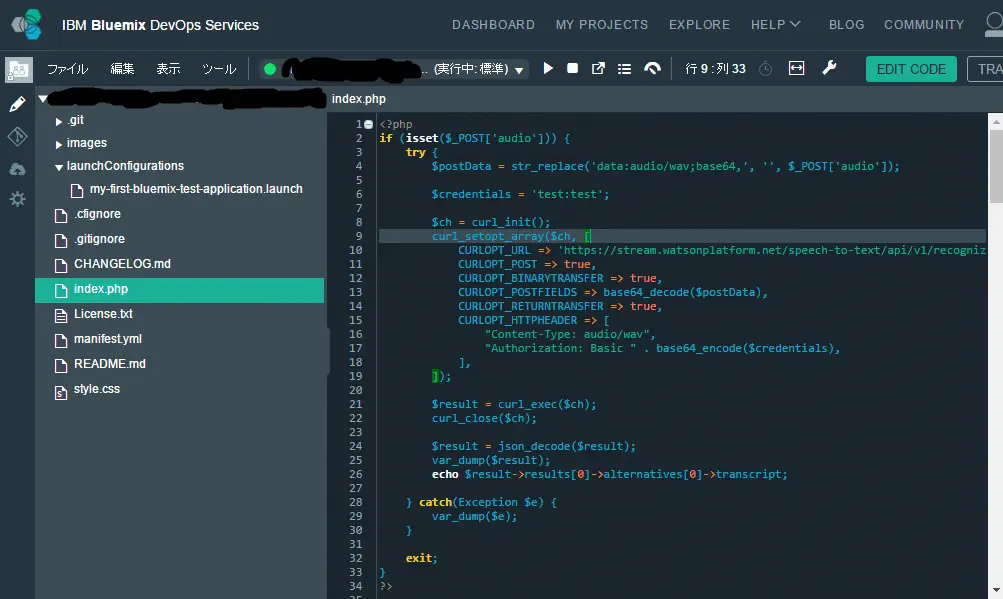
Task: Go to MY PROJECTS link
Action: click(601, 25)
